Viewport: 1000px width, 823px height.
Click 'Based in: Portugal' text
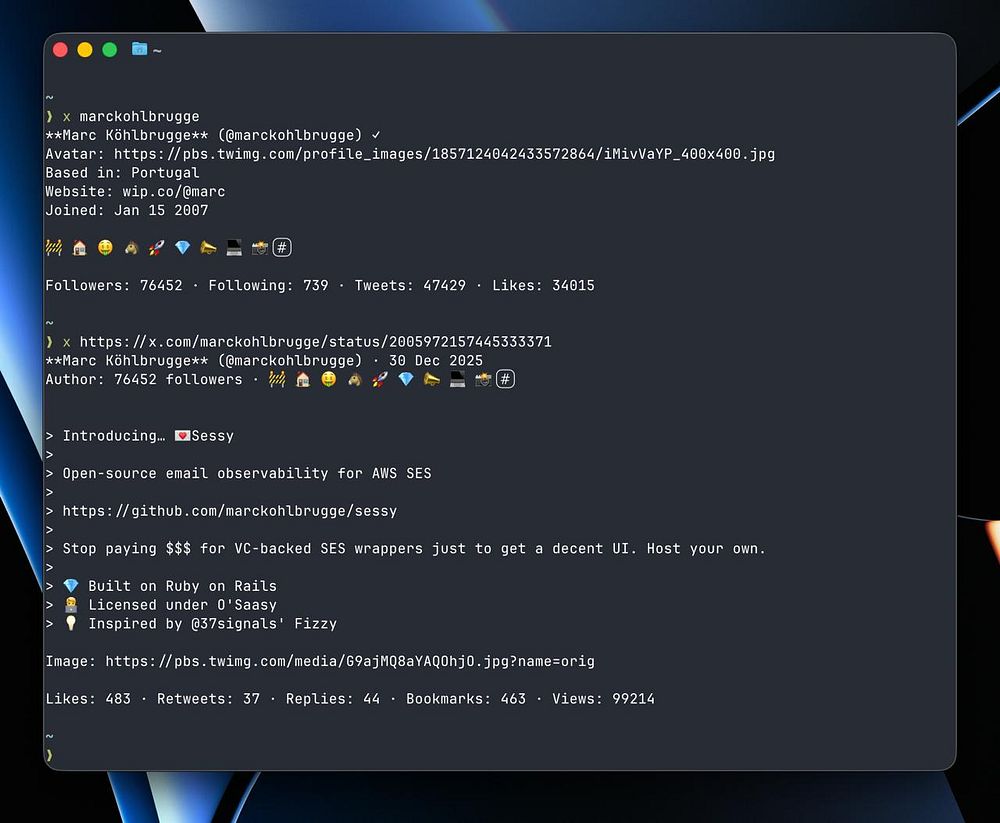coord(122,173)
